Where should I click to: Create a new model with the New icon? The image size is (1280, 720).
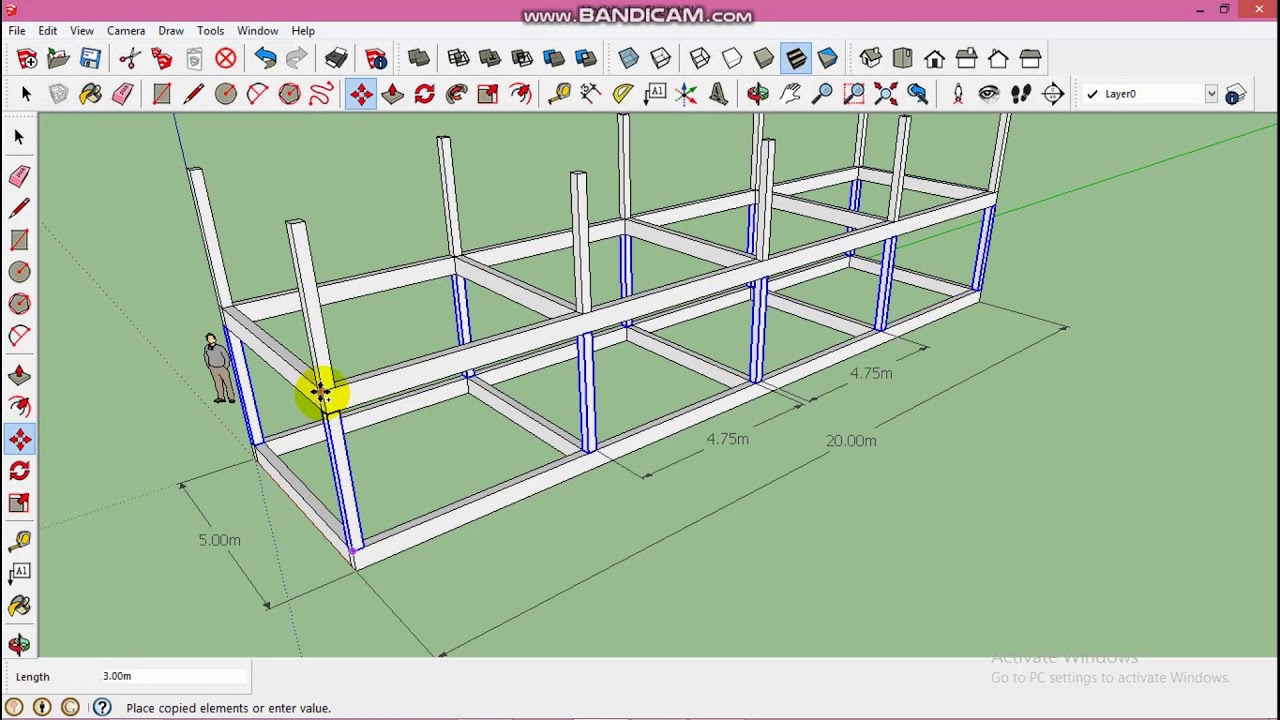(27, 58)
